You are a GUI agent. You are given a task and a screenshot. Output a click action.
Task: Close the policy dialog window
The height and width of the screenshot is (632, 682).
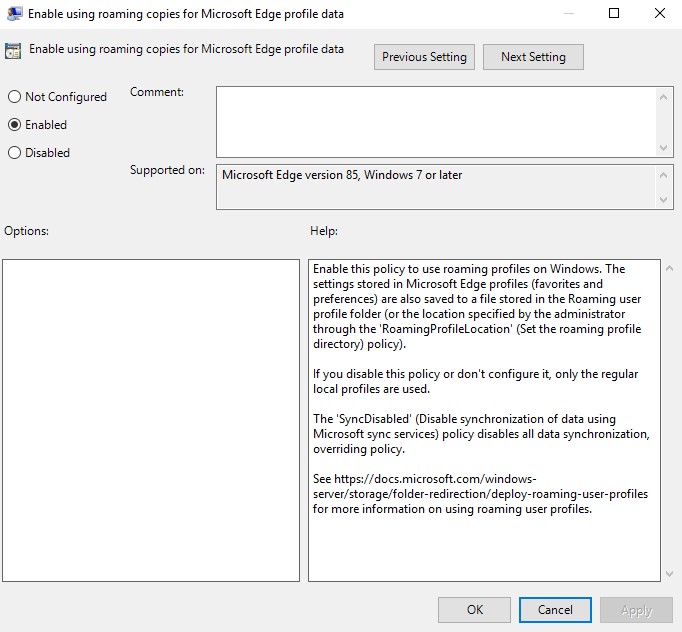tap(660, 13)
